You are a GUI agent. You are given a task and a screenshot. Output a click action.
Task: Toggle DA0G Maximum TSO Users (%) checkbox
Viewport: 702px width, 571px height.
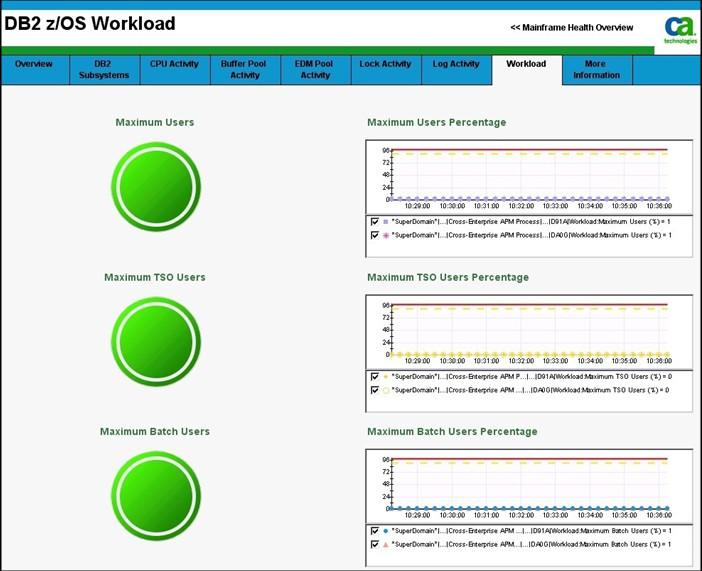point(375,390)
